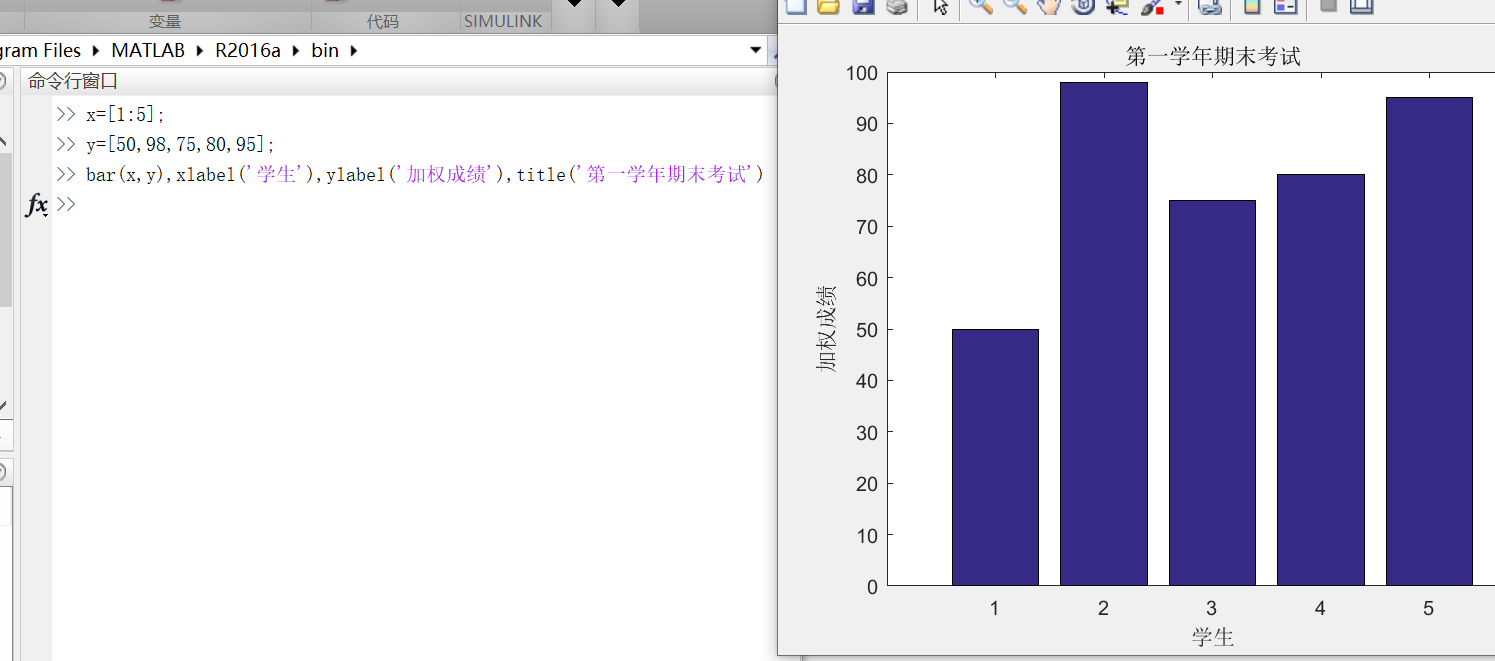Open the brush color dropdown arrow
1495x661 pixels.
point(1178,5)
